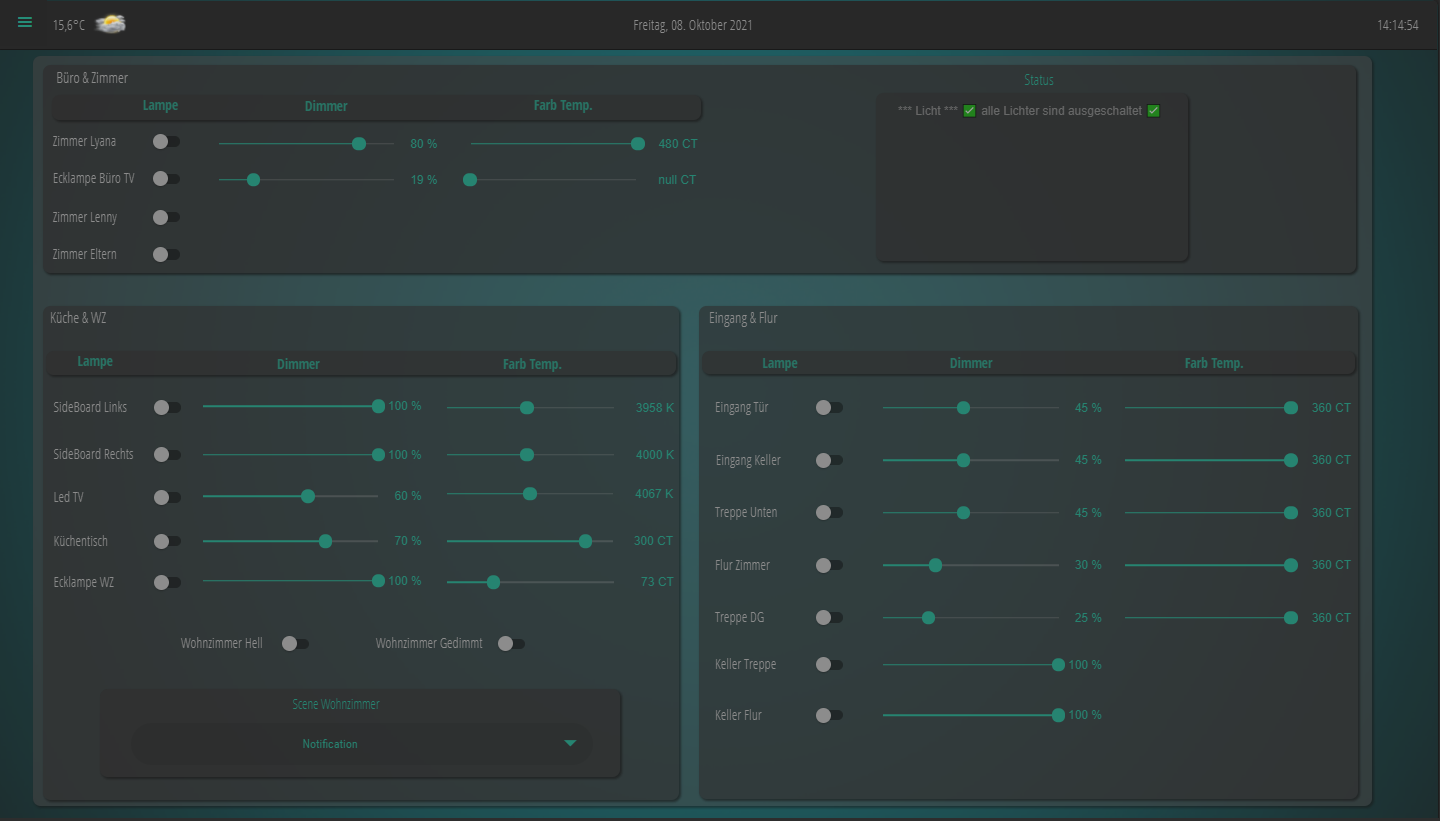Click the Zimmer Lyana color temperature slider handle
1440x821 pixels.
coord(638,144)
